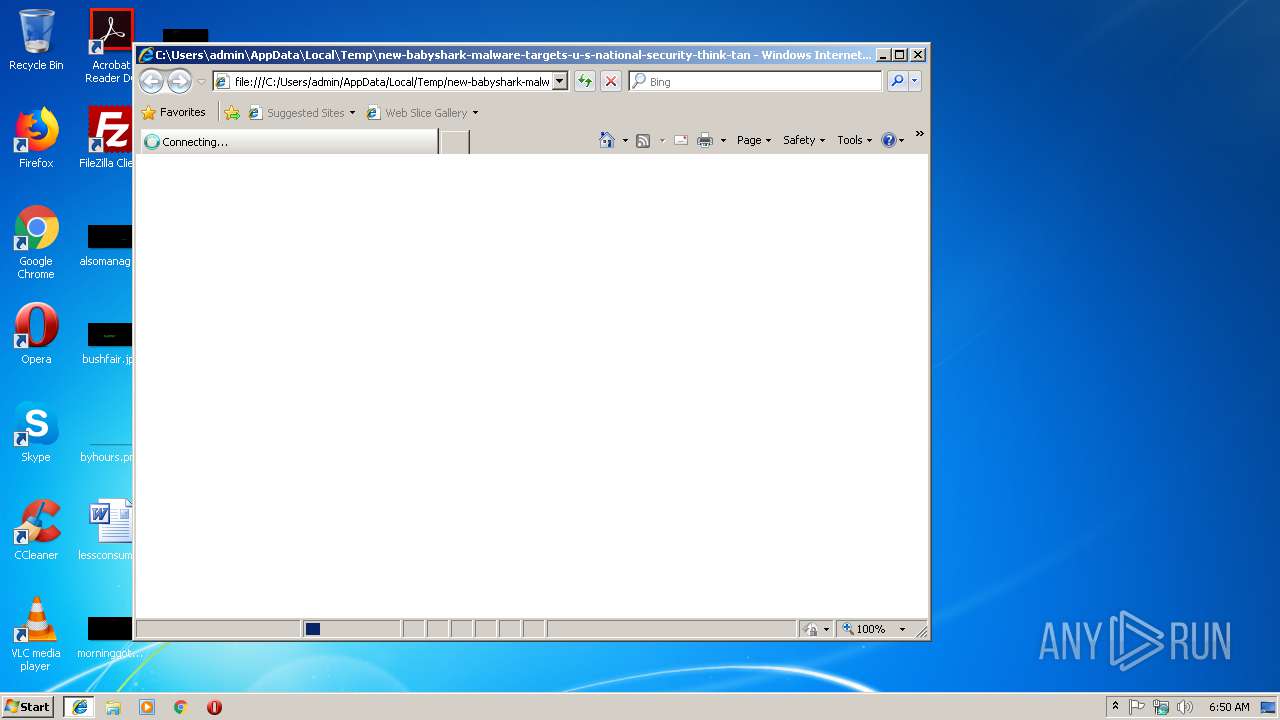The width and height of the screenshot is (1280, 720).
Task: Click the Action Center flag tray icon
Action: click(1137, 707)
